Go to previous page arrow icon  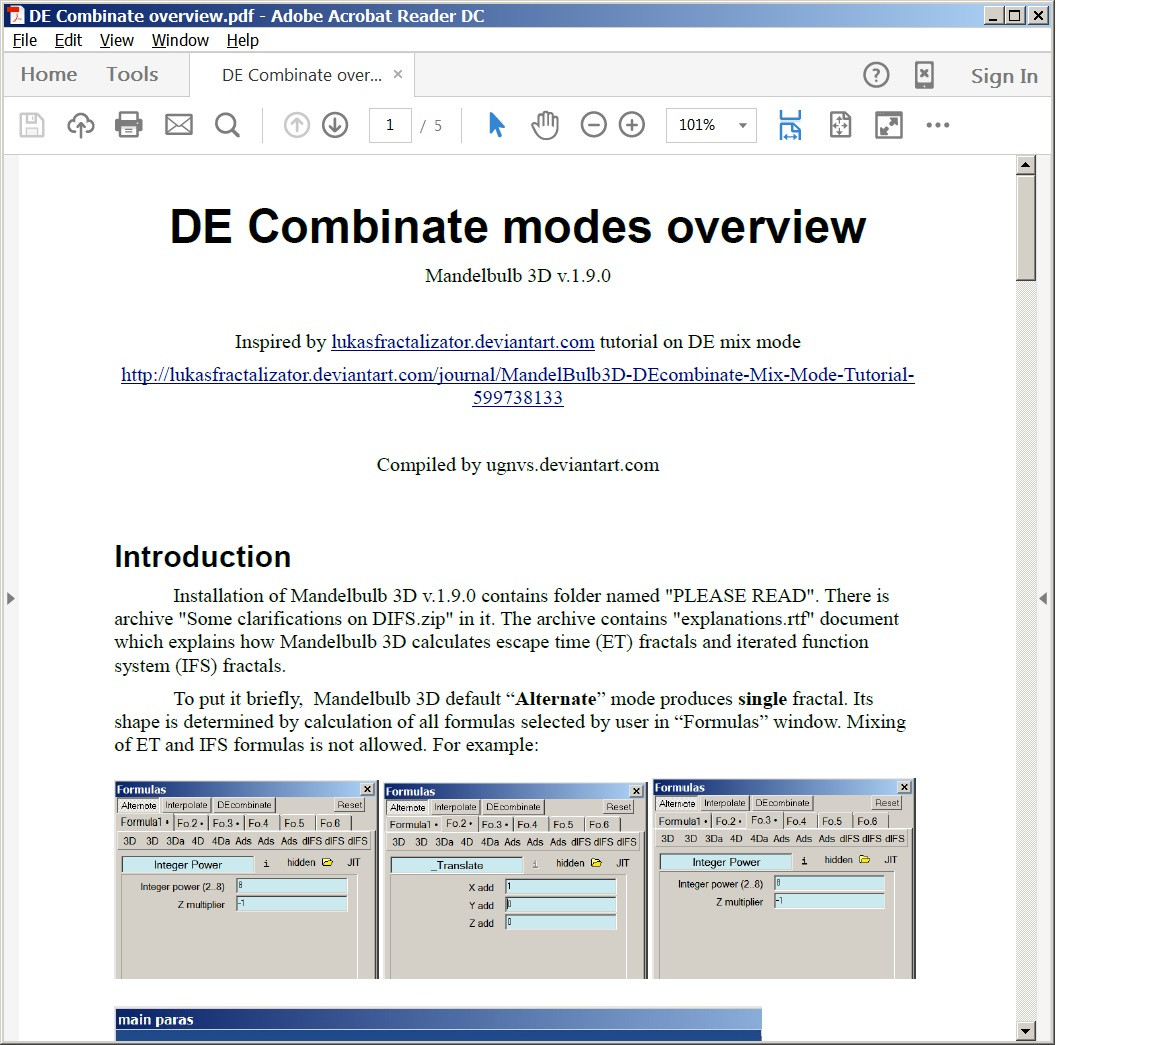pos(297,125)
